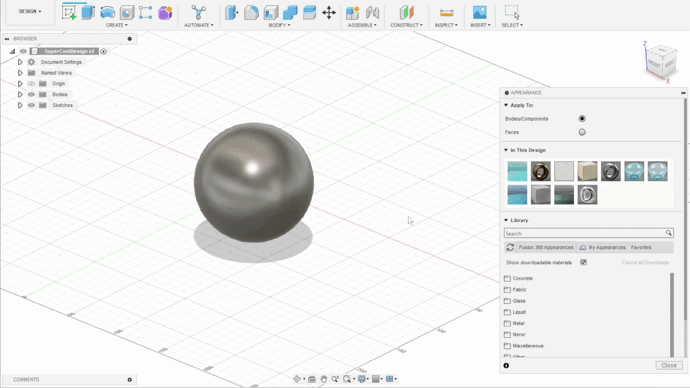The width and height of the screenshot is (690, 388).
Task: Uncheck Show downloadable materials checkbox
Action: (584, 262)
